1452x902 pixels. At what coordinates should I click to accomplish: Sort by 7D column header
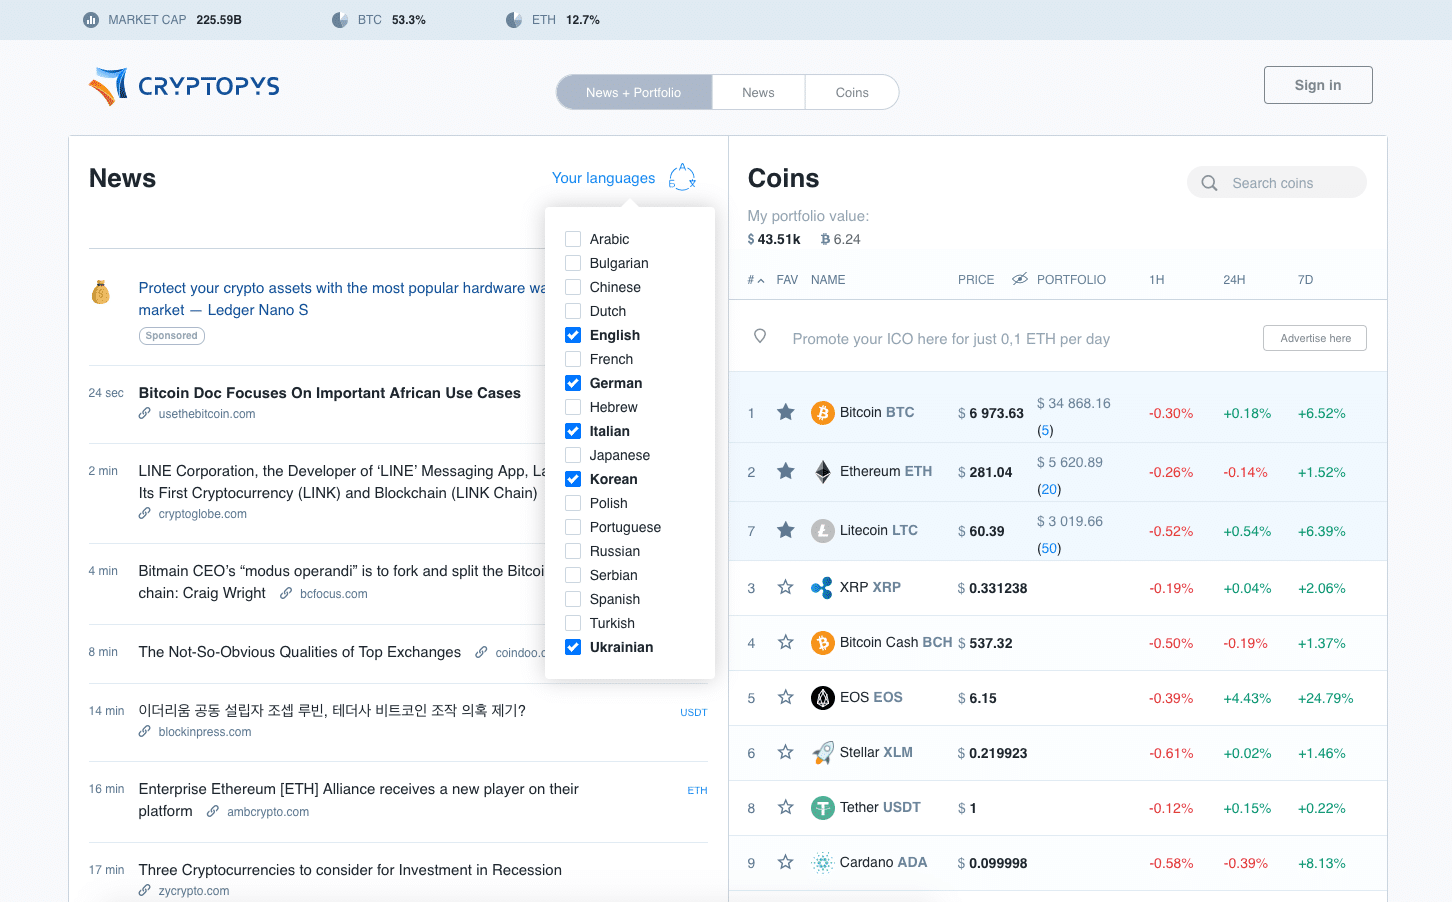[x=1305, y=280]
